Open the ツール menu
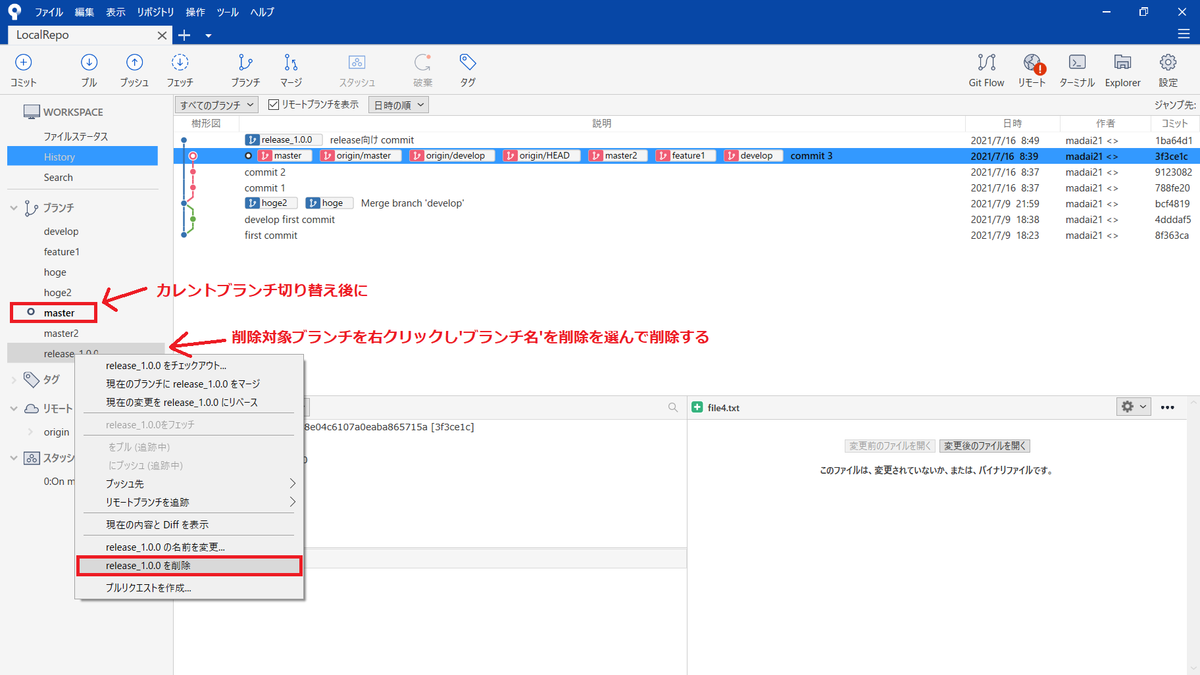Image resolution: width=1200 pixels, height=675 pixels. pos(227,12)
